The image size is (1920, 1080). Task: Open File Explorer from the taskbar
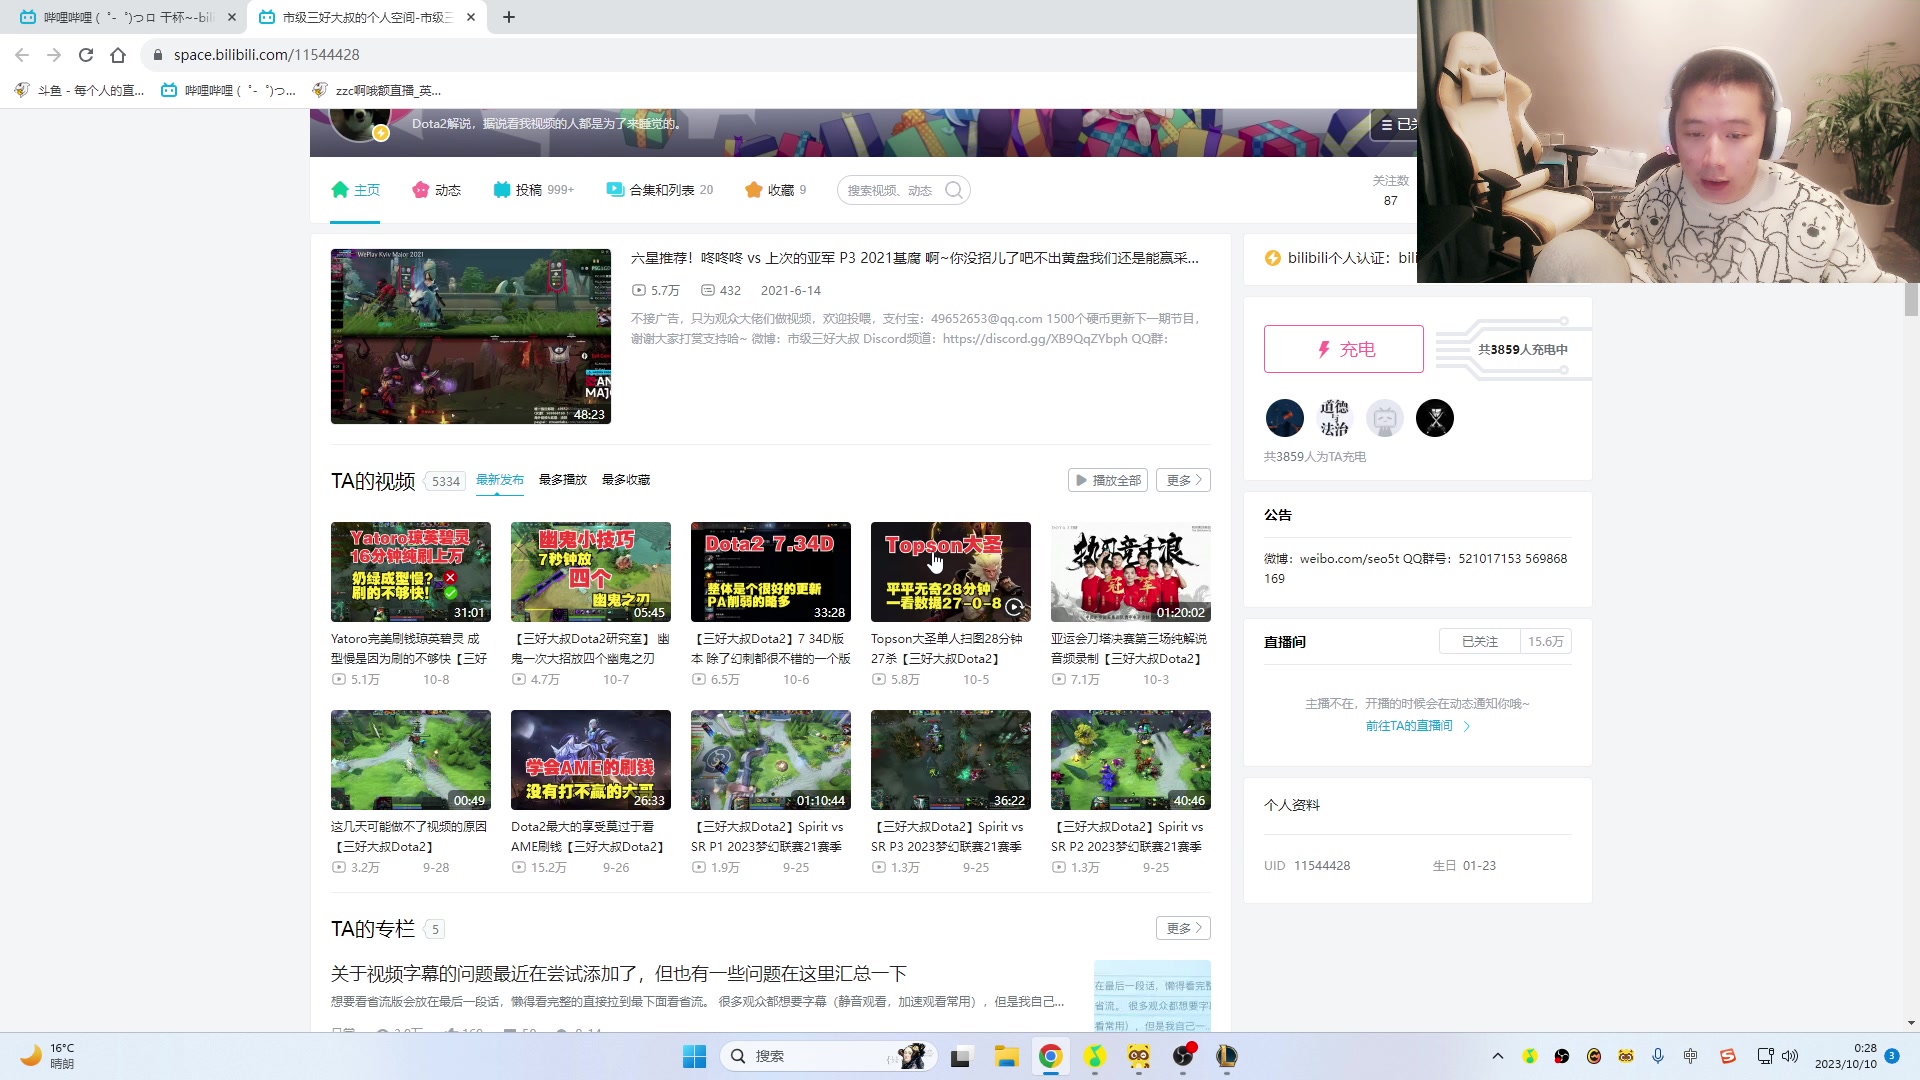tap(1006, 1056)
